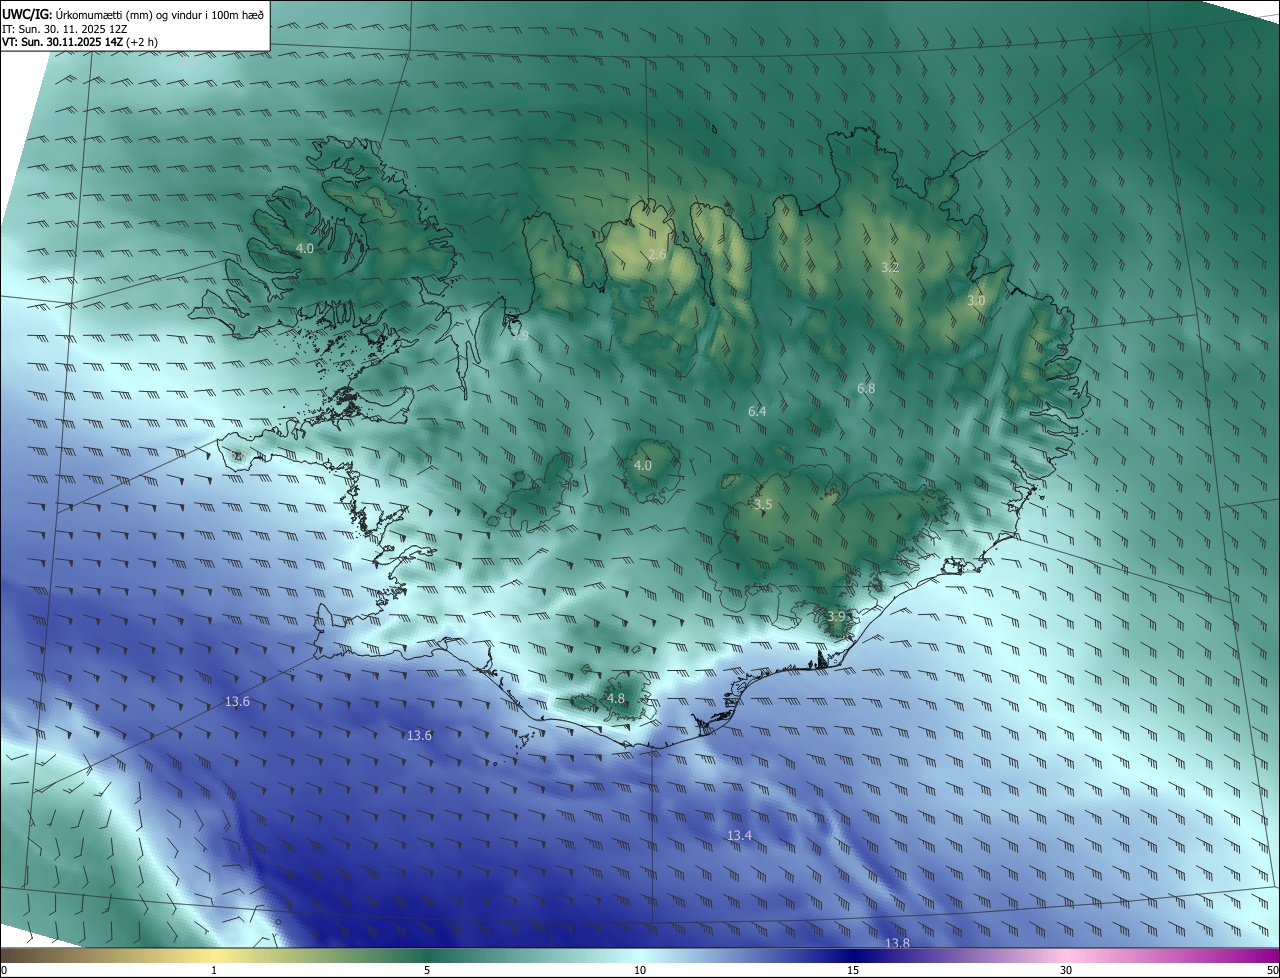Image resolution: width=1280 pixels, height=978 pixels.
Task: Click the 'UWC/IG:' heading text
Action: [x=26, y=13]
